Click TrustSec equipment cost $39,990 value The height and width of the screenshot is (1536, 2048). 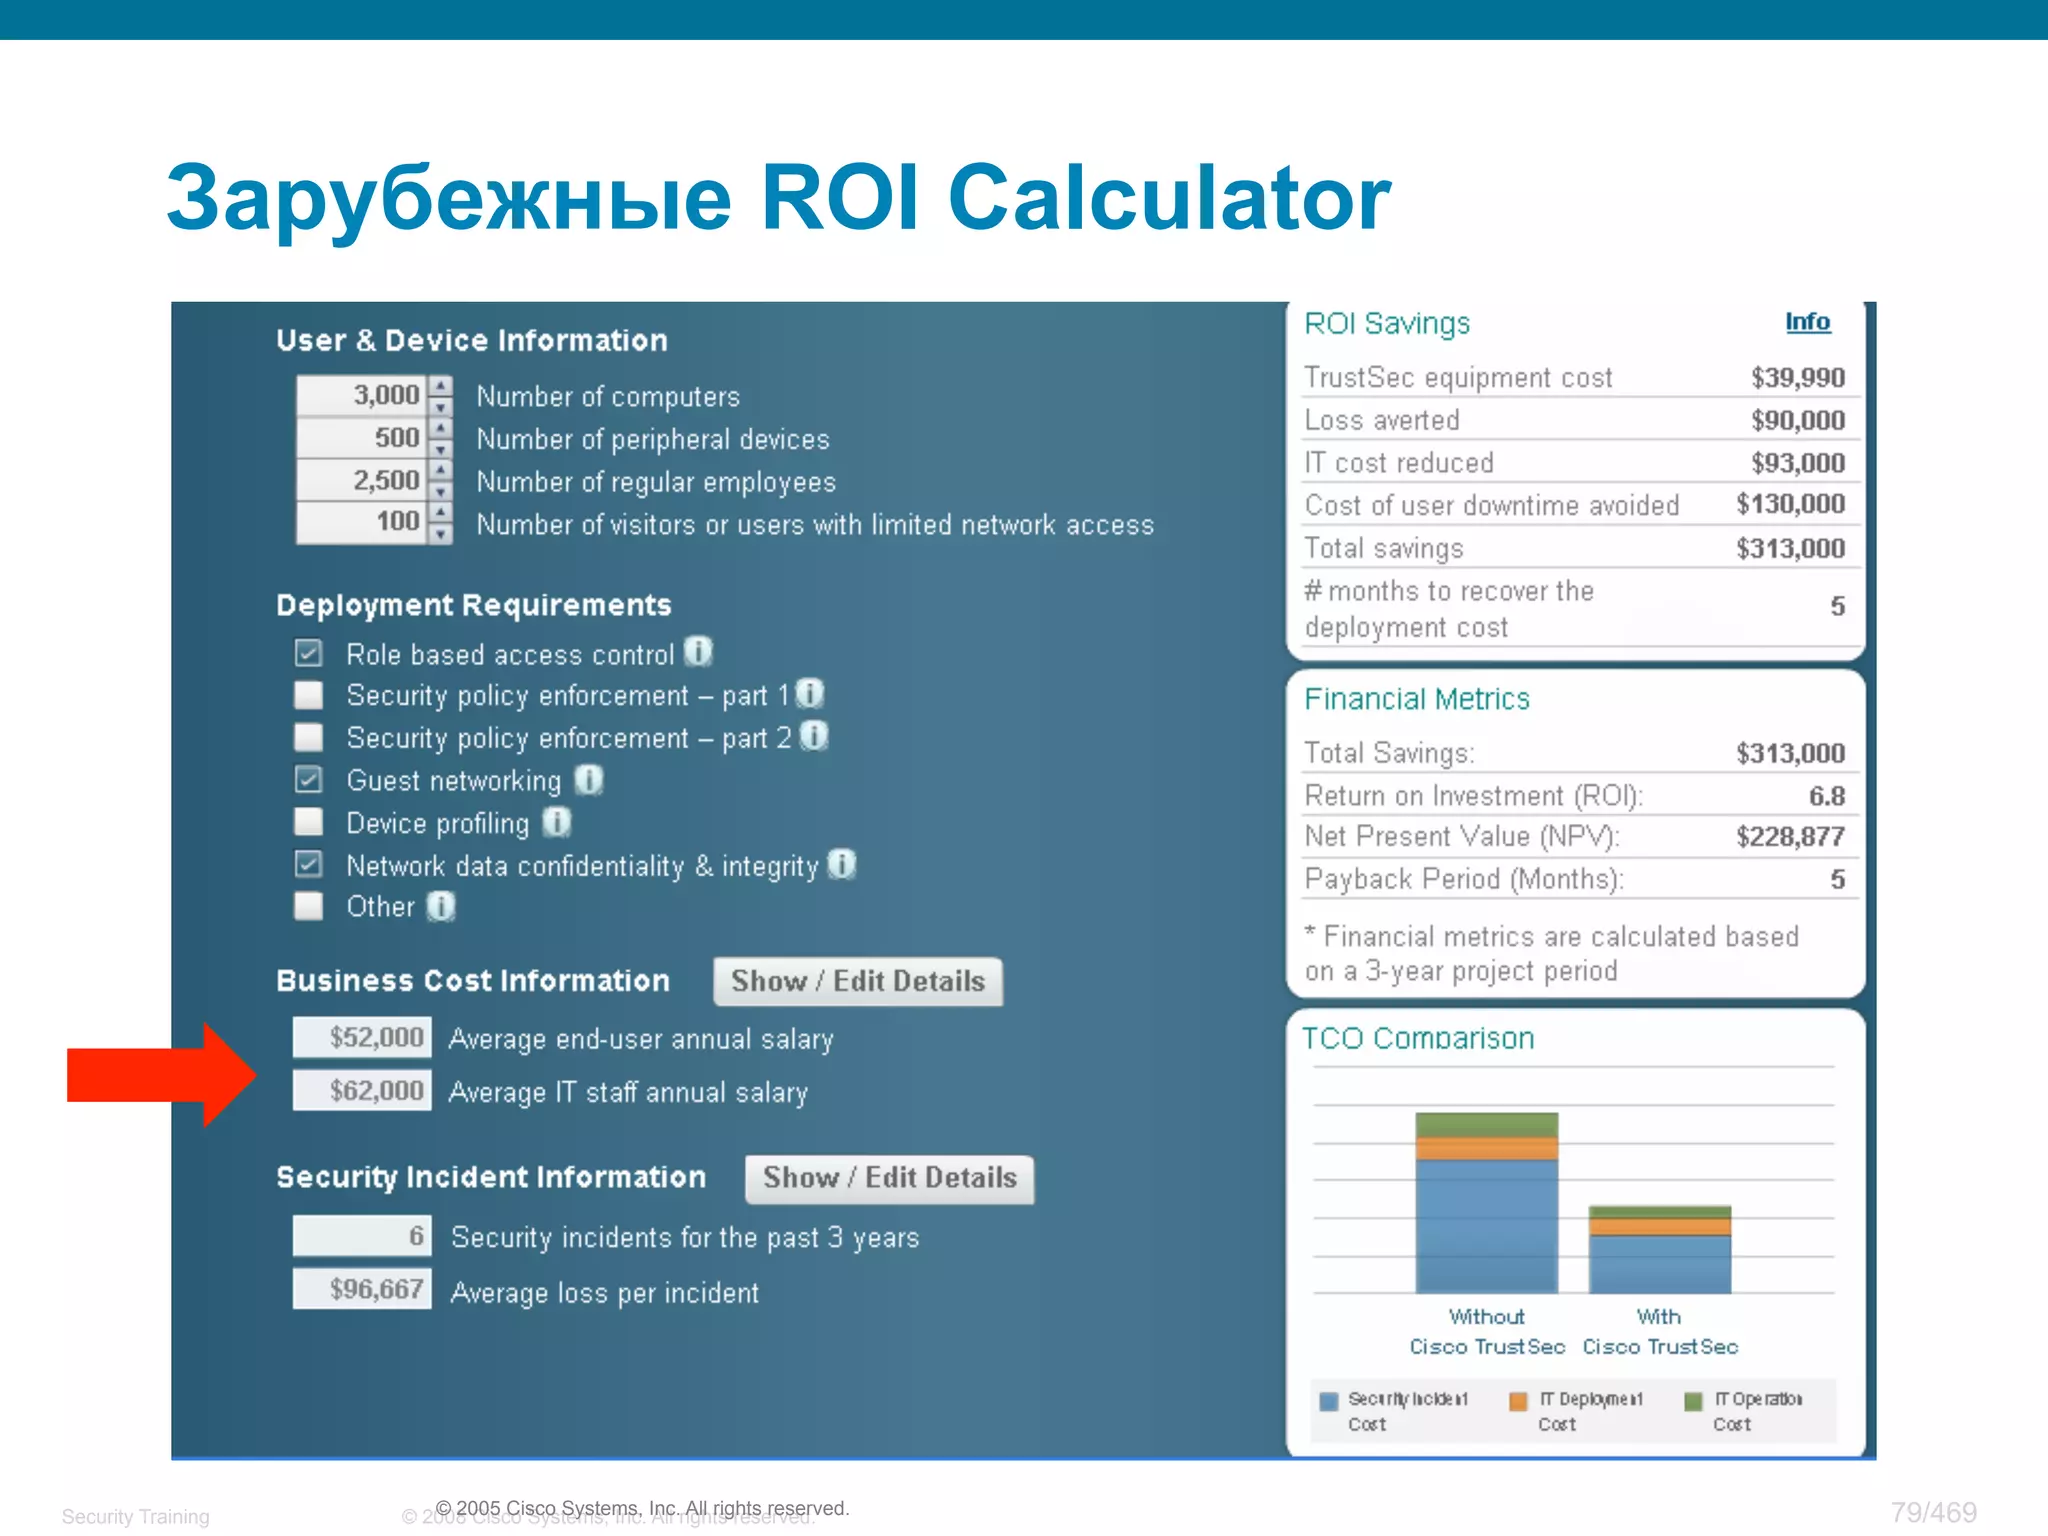tap(1798, 377)
